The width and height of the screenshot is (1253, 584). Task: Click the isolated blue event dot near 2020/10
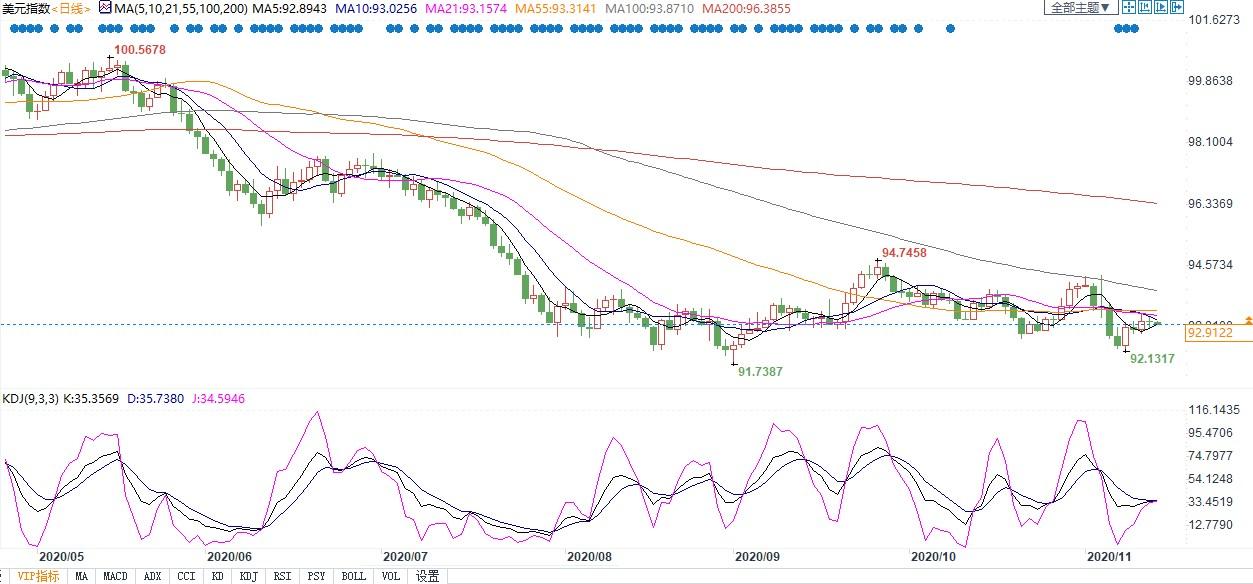[x=950, y=28]
